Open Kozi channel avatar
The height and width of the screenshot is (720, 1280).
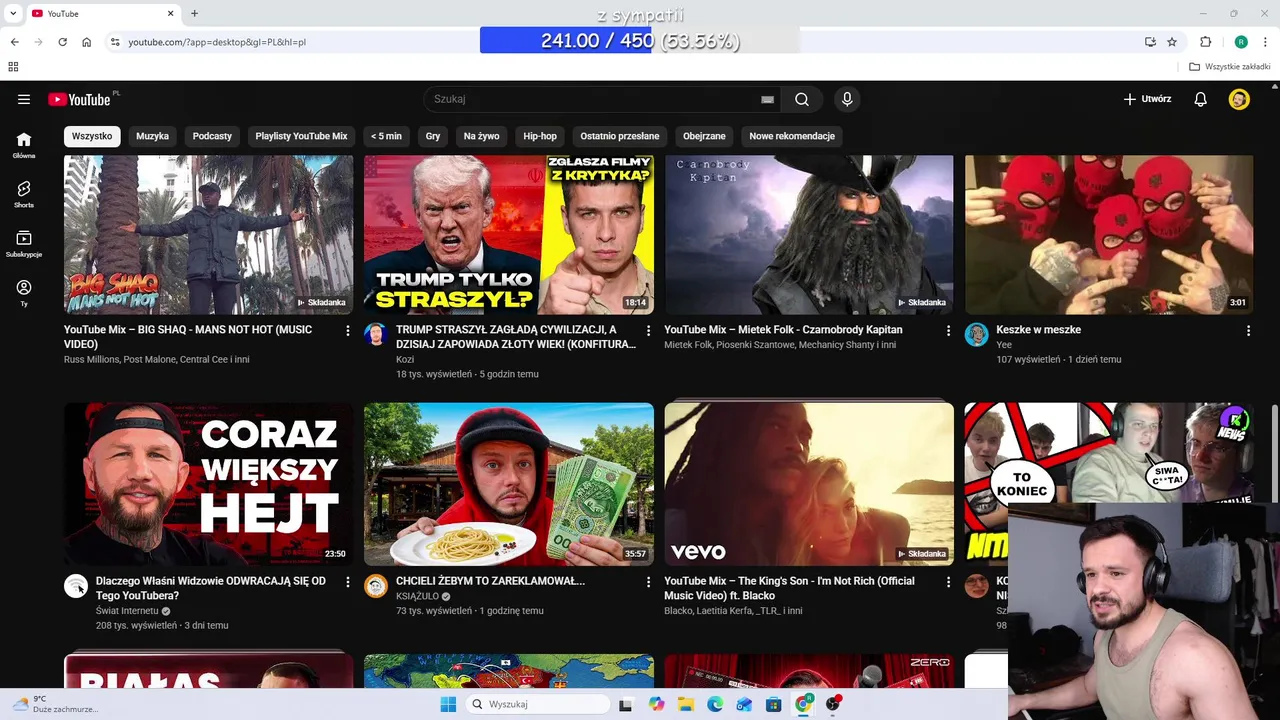tap(376, 335)
